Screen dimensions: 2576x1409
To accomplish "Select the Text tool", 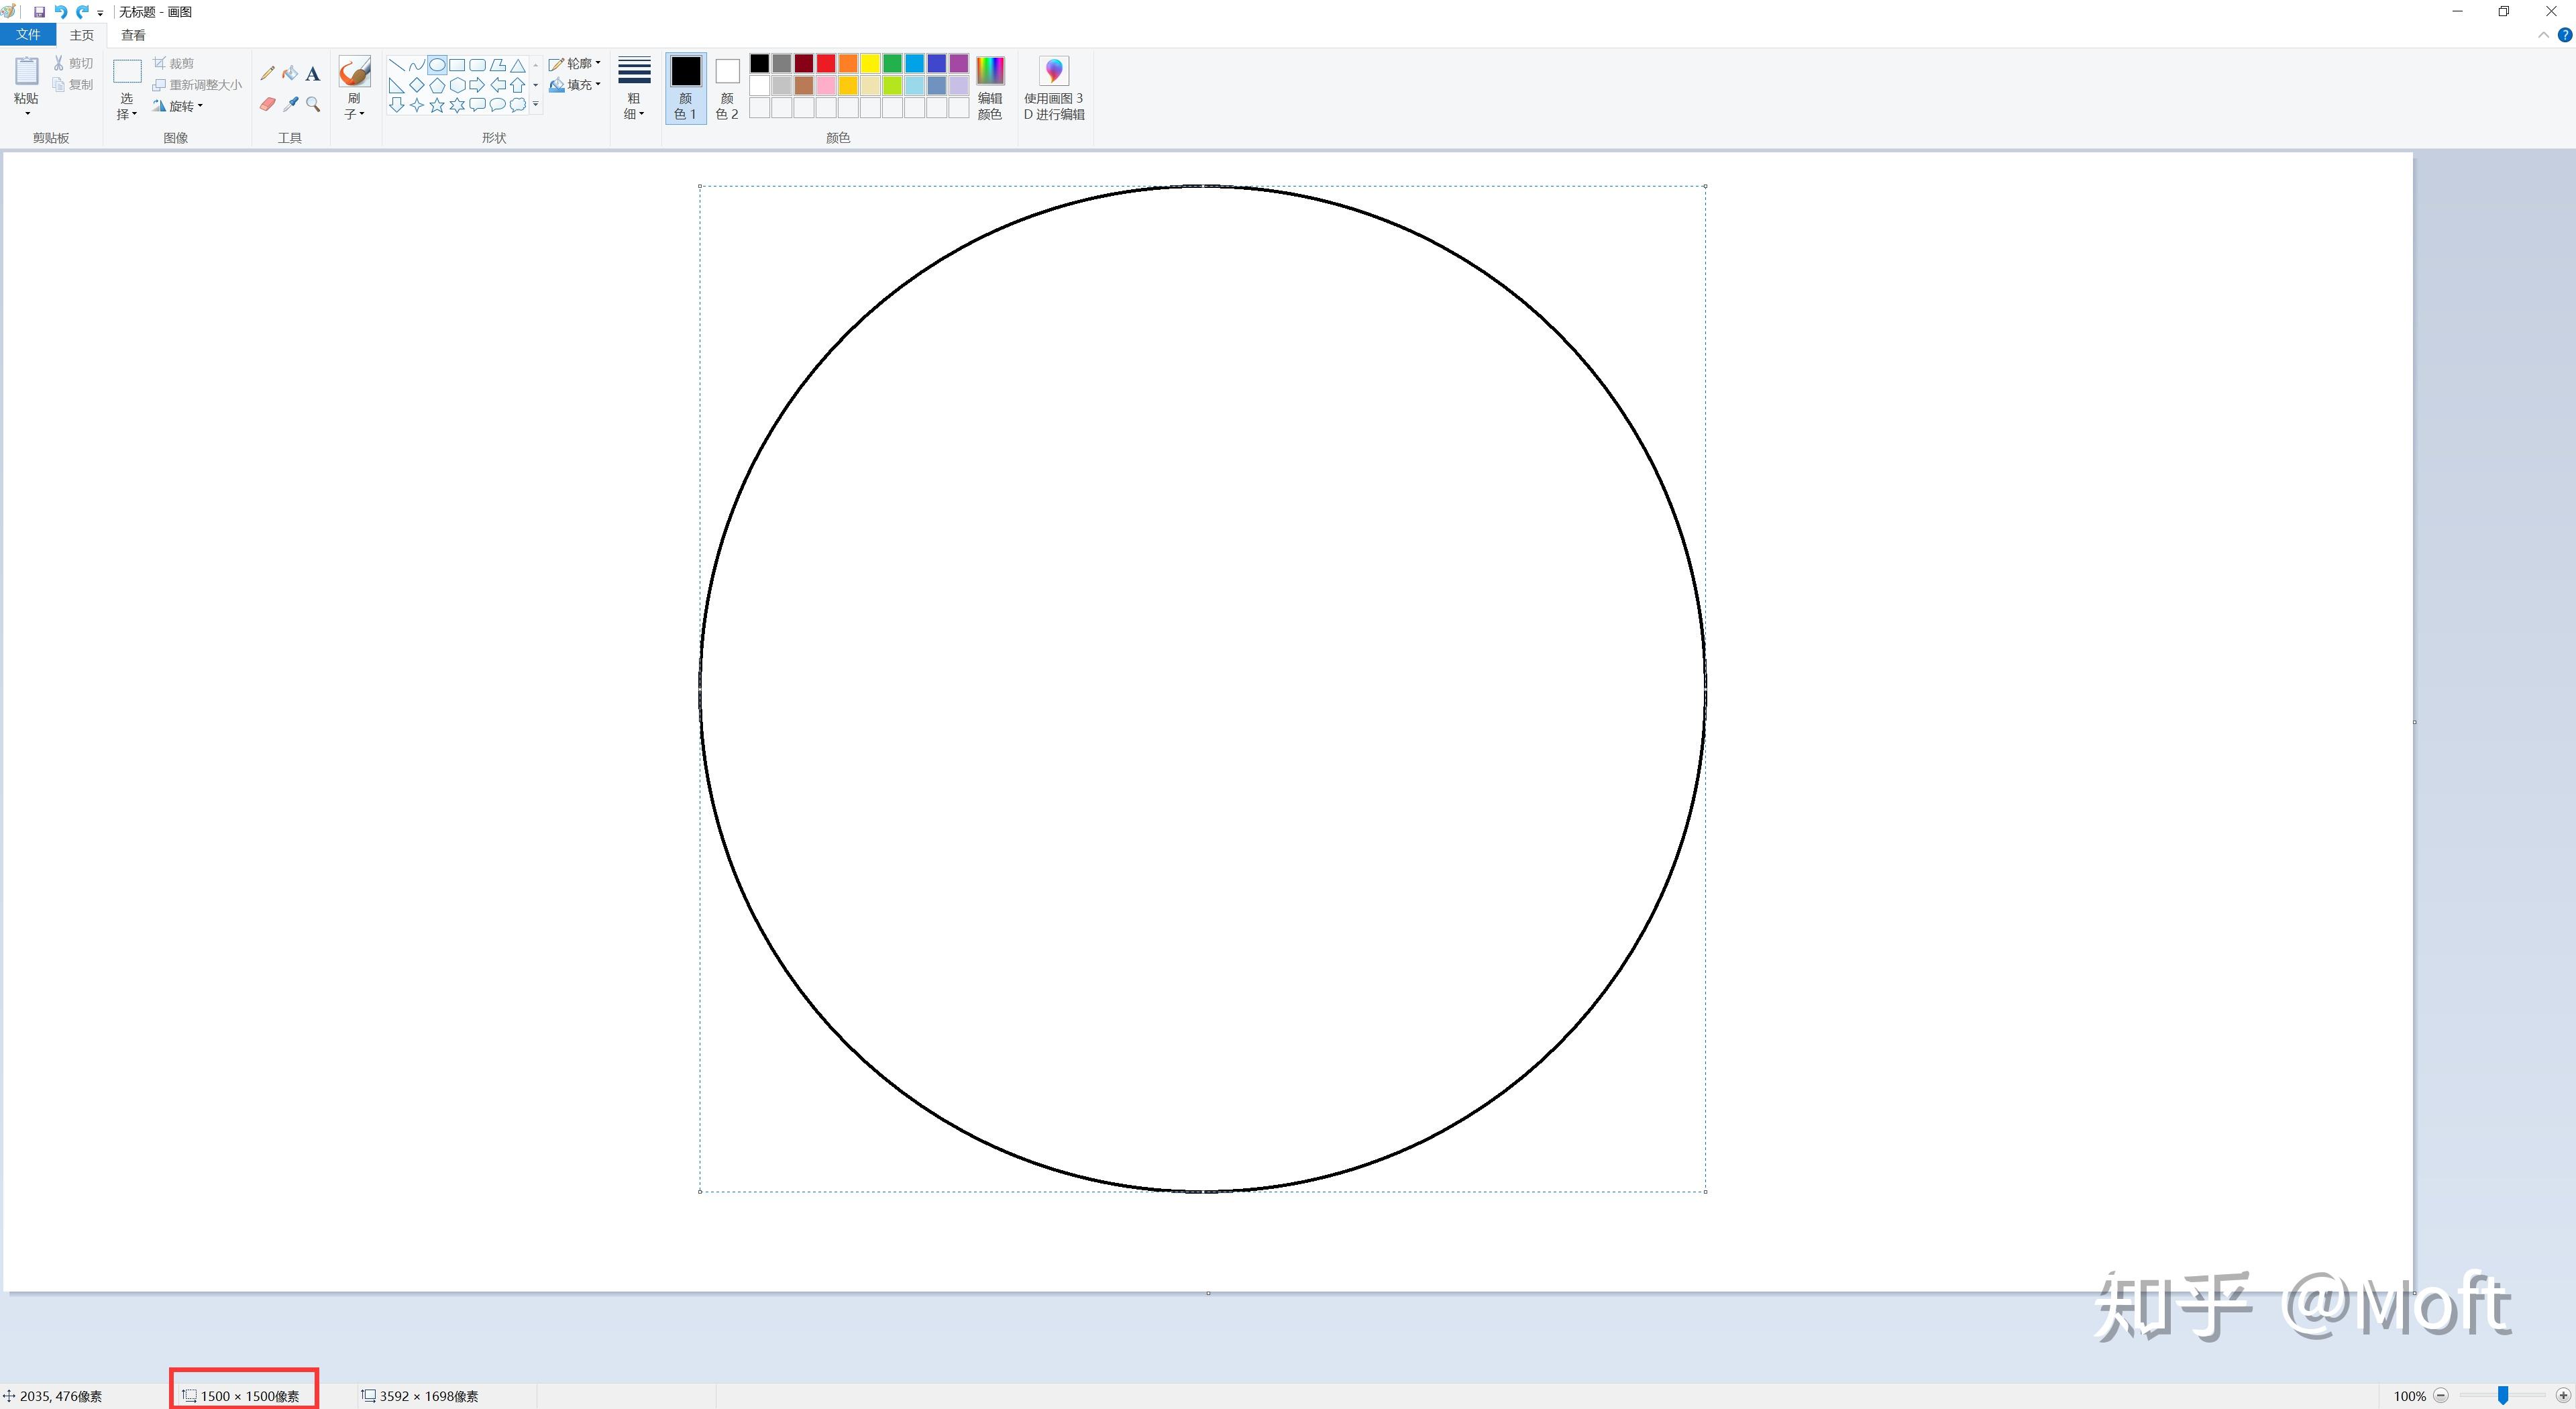I will (313, 73).
